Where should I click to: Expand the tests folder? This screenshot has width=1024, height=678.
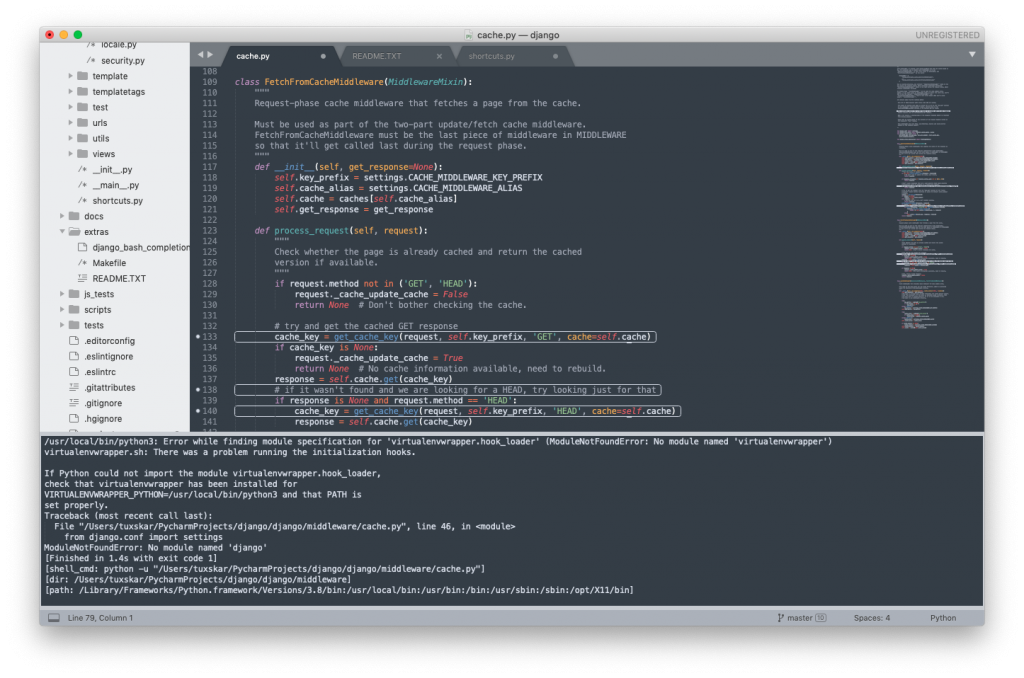point(62,324)
